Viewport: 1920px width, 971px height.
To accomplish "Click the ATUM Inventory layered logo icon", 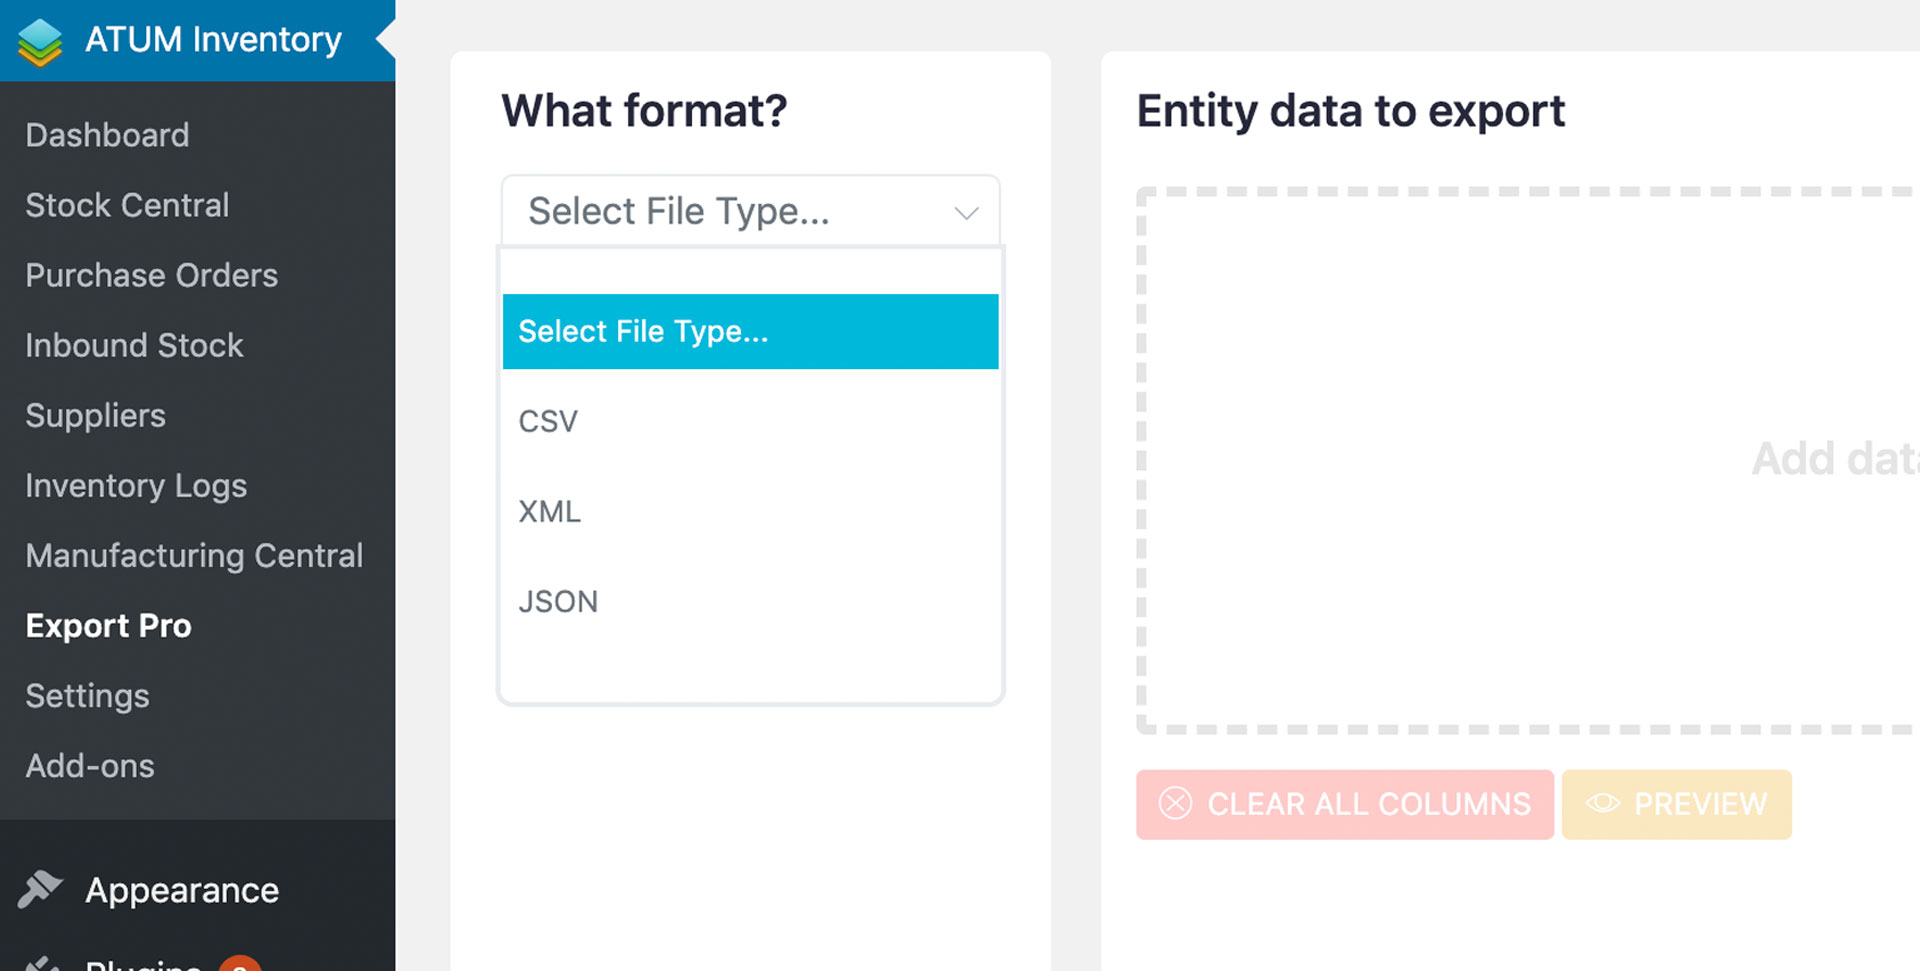I will pyautogui.click(x=40, y=41).
